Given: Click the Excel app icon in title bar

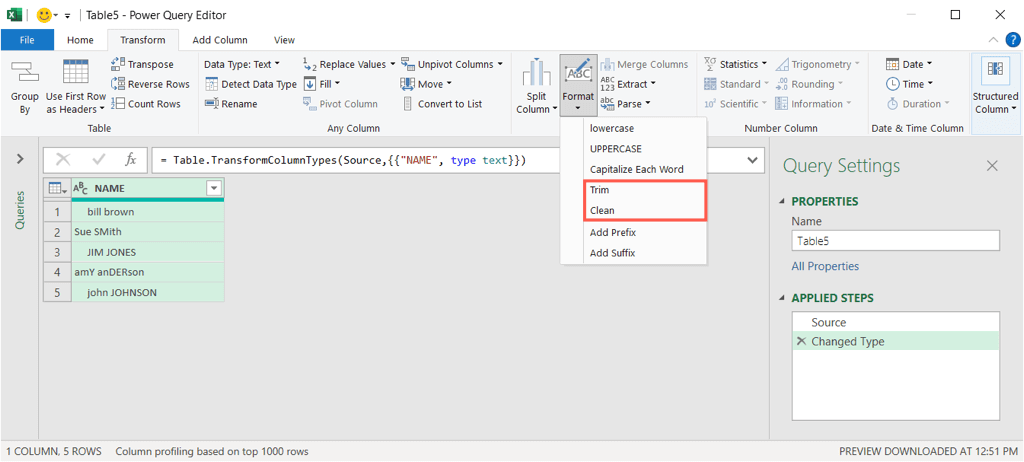Looking at the screenshot, I should pyautogui.click(x=14, y=14).
